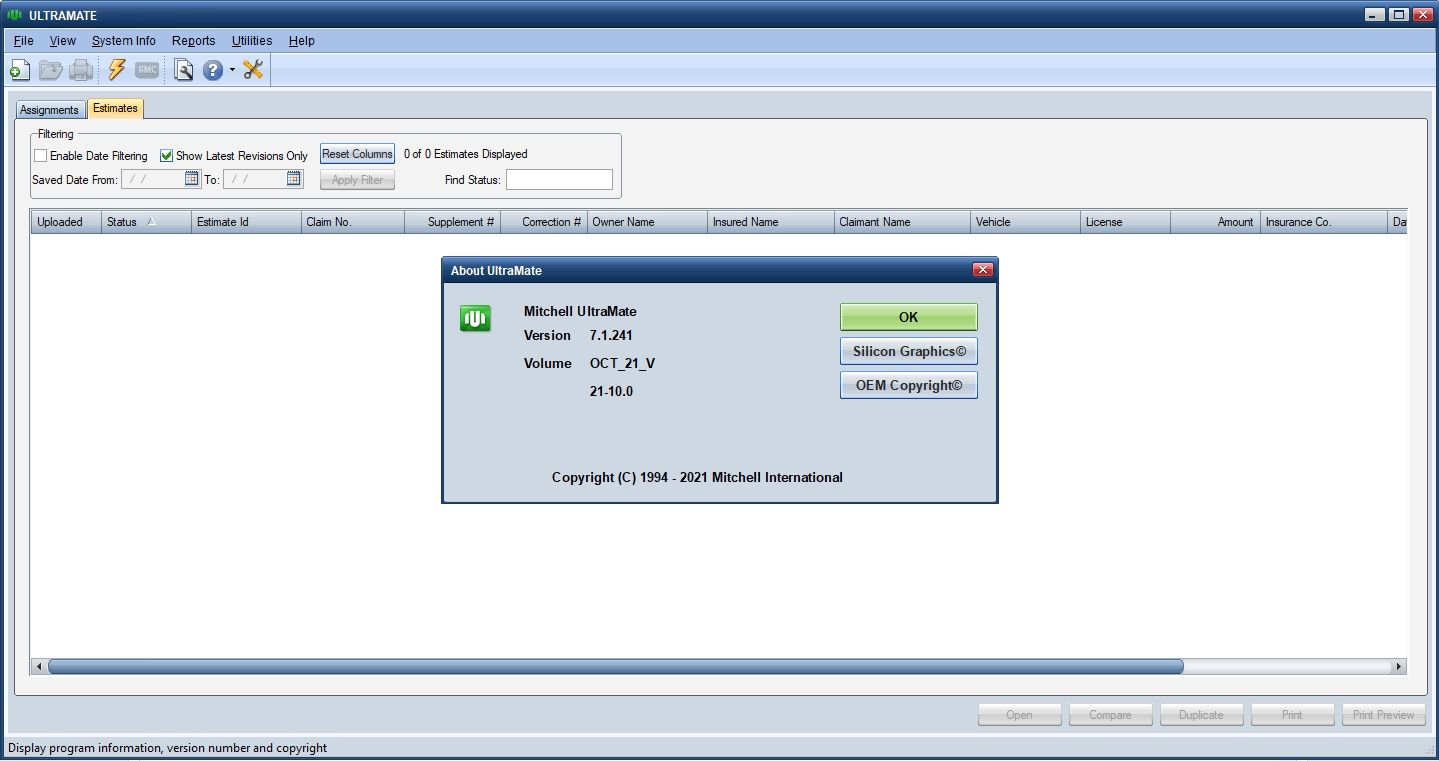Click the crossed wrench and ruler utilities icon
Viewport: 1439px width, 761px height.
pos(253,70)
